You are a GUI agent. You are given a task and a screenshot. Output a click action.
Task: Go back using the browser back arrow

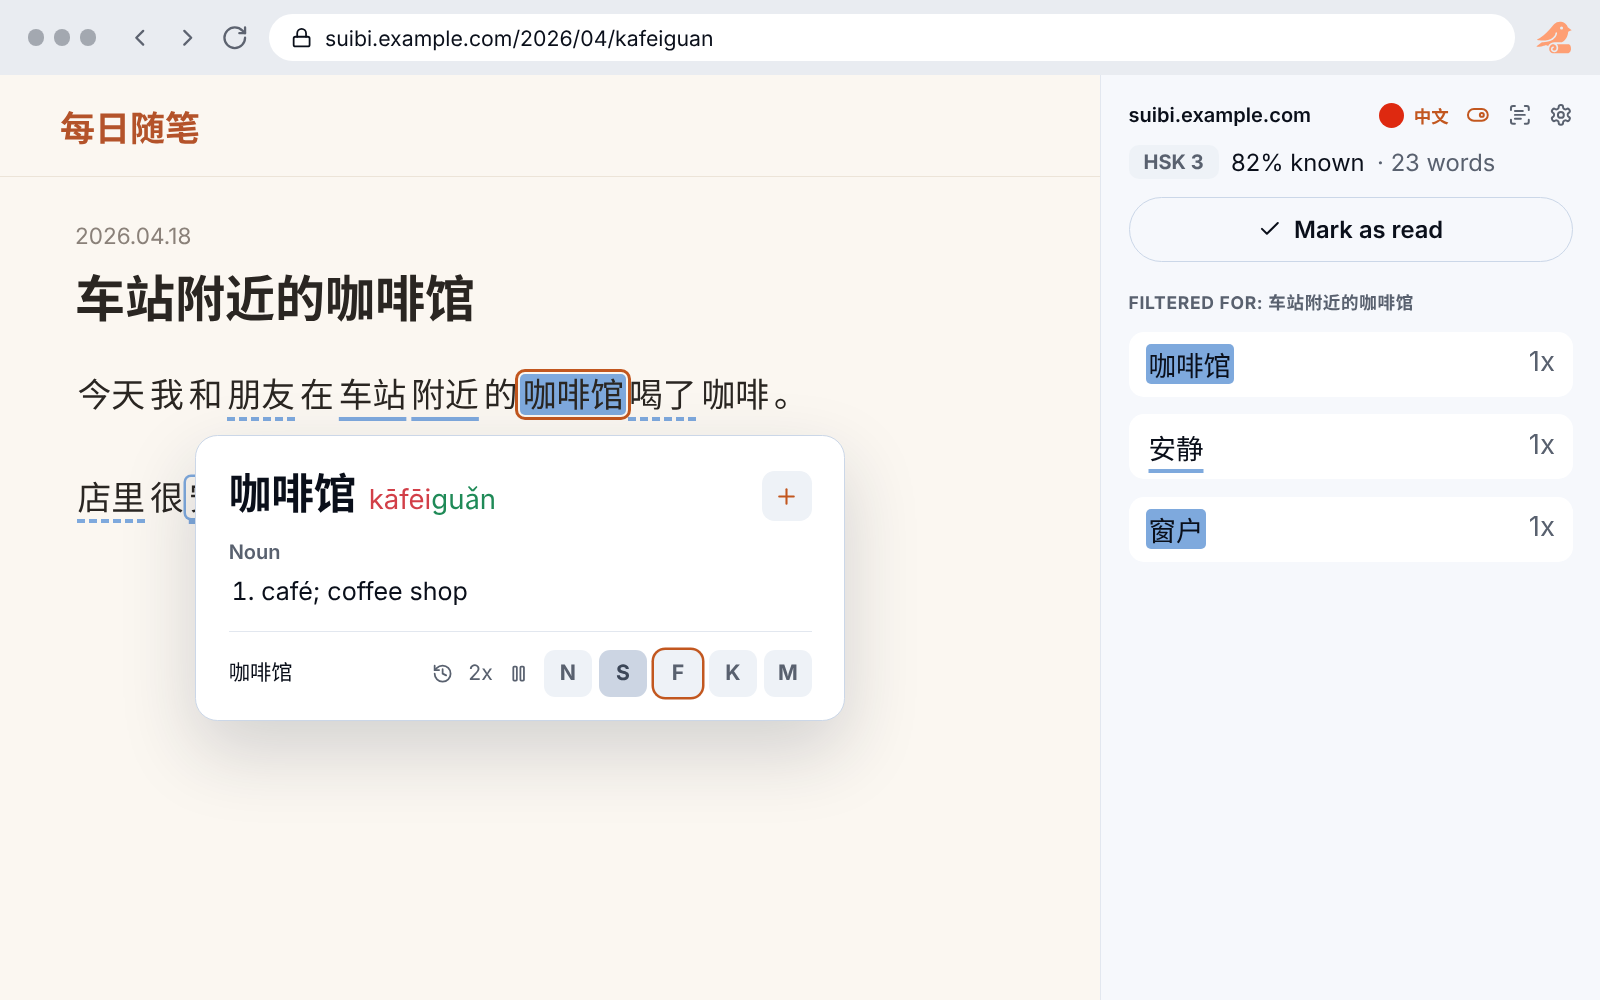[140, 38]
